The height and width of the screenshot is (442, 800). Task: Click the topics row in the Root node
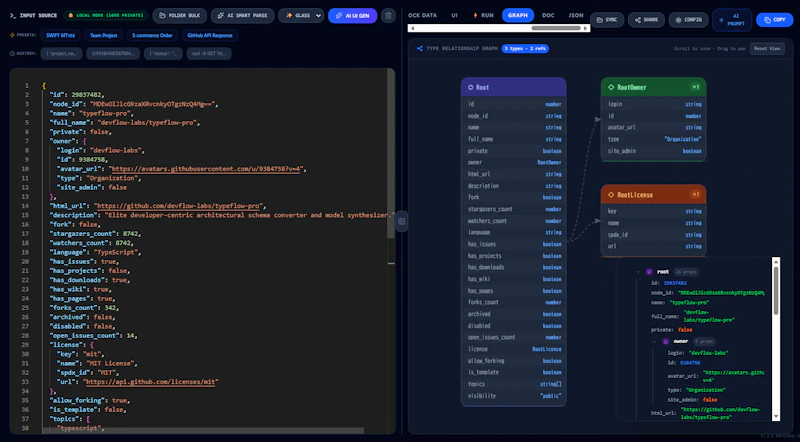[514, 384]
